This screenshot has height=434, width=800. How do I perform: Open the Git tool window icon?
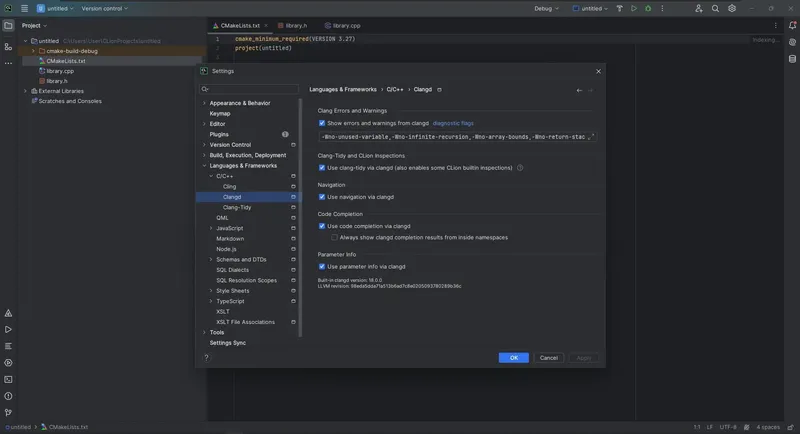point(8,412)
